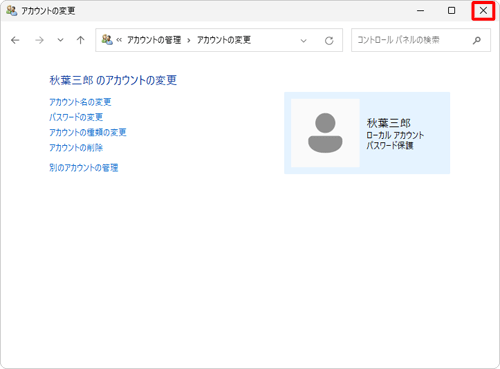Go back with the left arrow button

(15, 40)
